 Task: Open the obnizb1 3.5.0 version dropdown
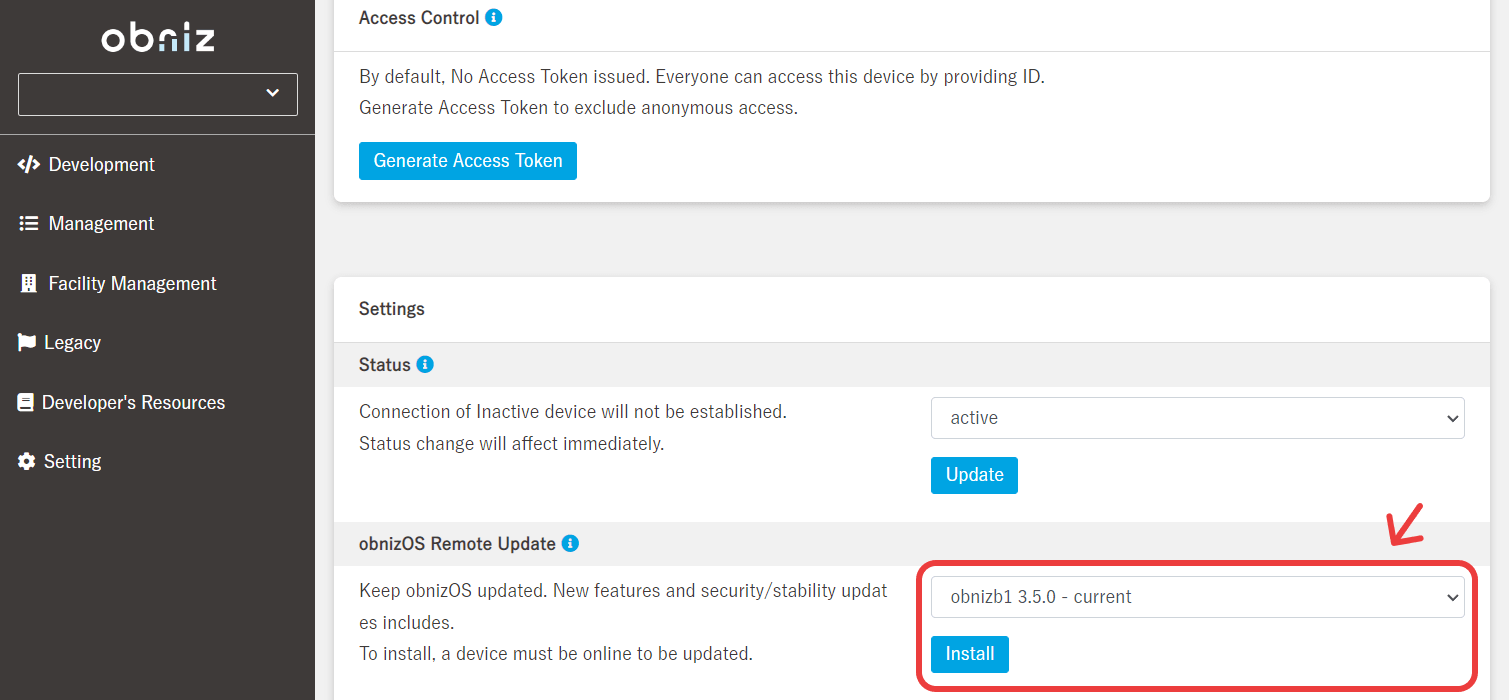pyautogui.click(x=1197, y=597)
